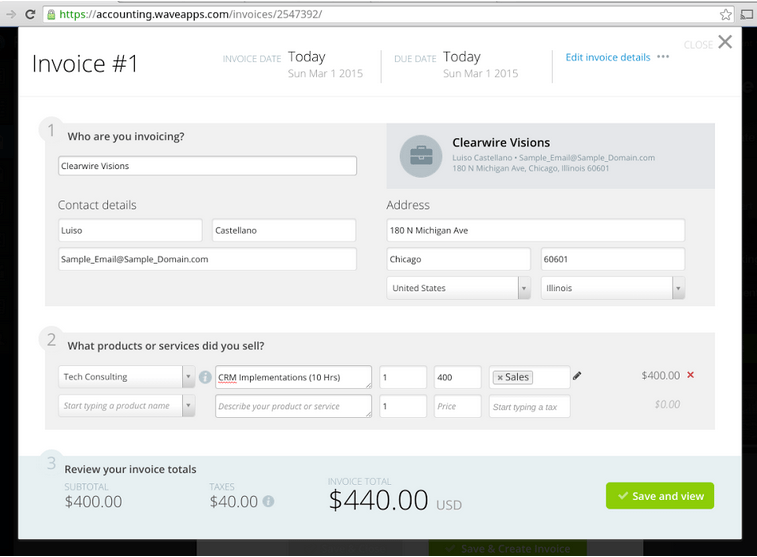Click the invoice total $440.00
Viewport: 757px width, 557px height.
[x=378, y=500]
